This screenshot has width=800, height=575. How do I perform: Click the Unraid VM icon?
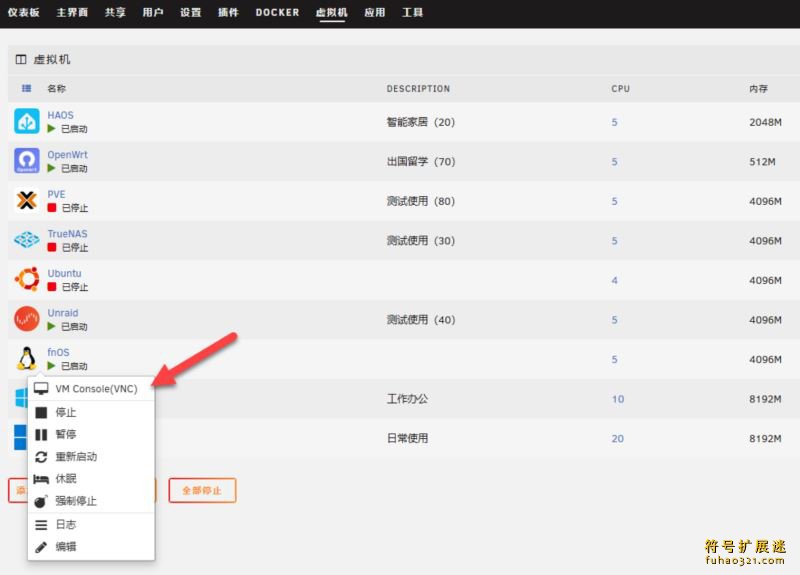click(27, 319)
